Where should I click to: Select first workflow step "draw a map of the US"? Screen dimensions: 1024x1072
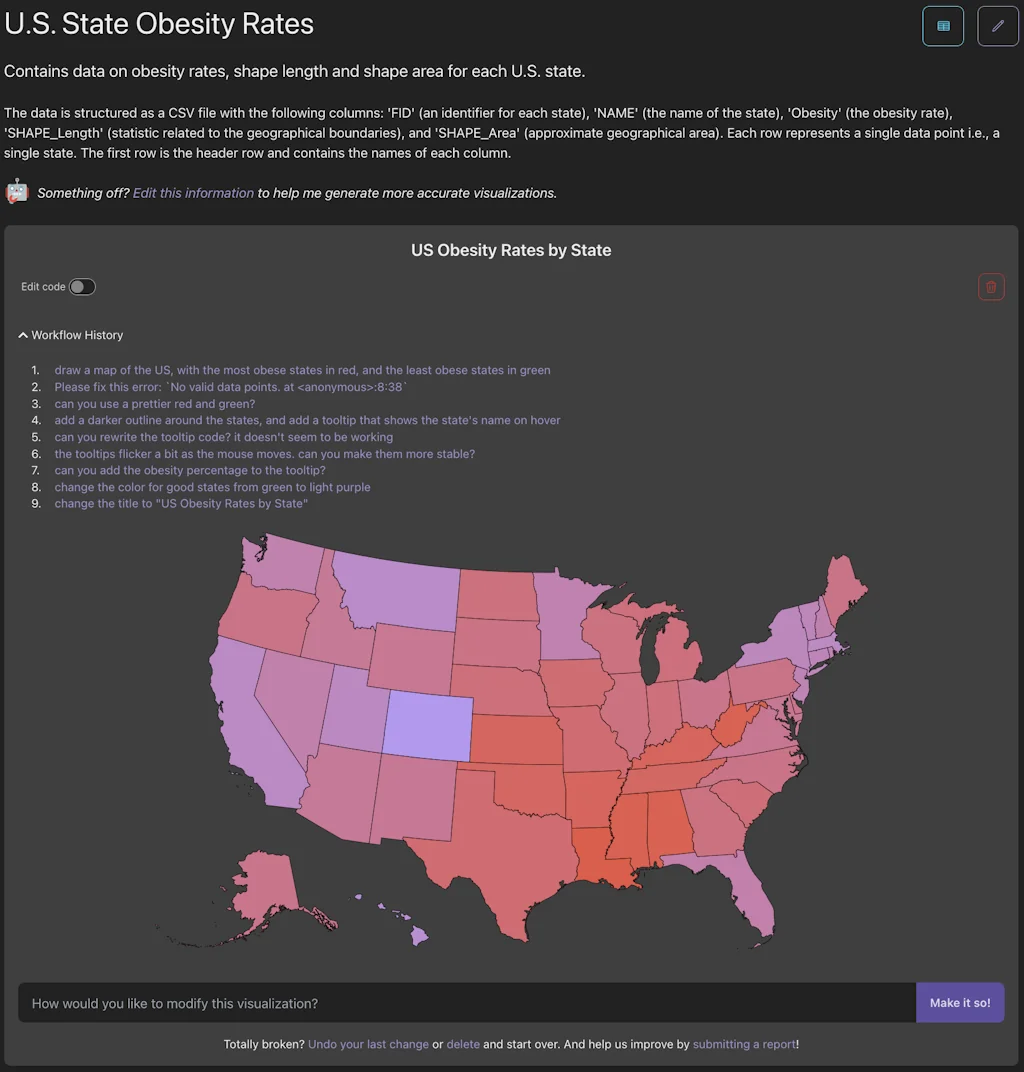(x=302, y=370)
